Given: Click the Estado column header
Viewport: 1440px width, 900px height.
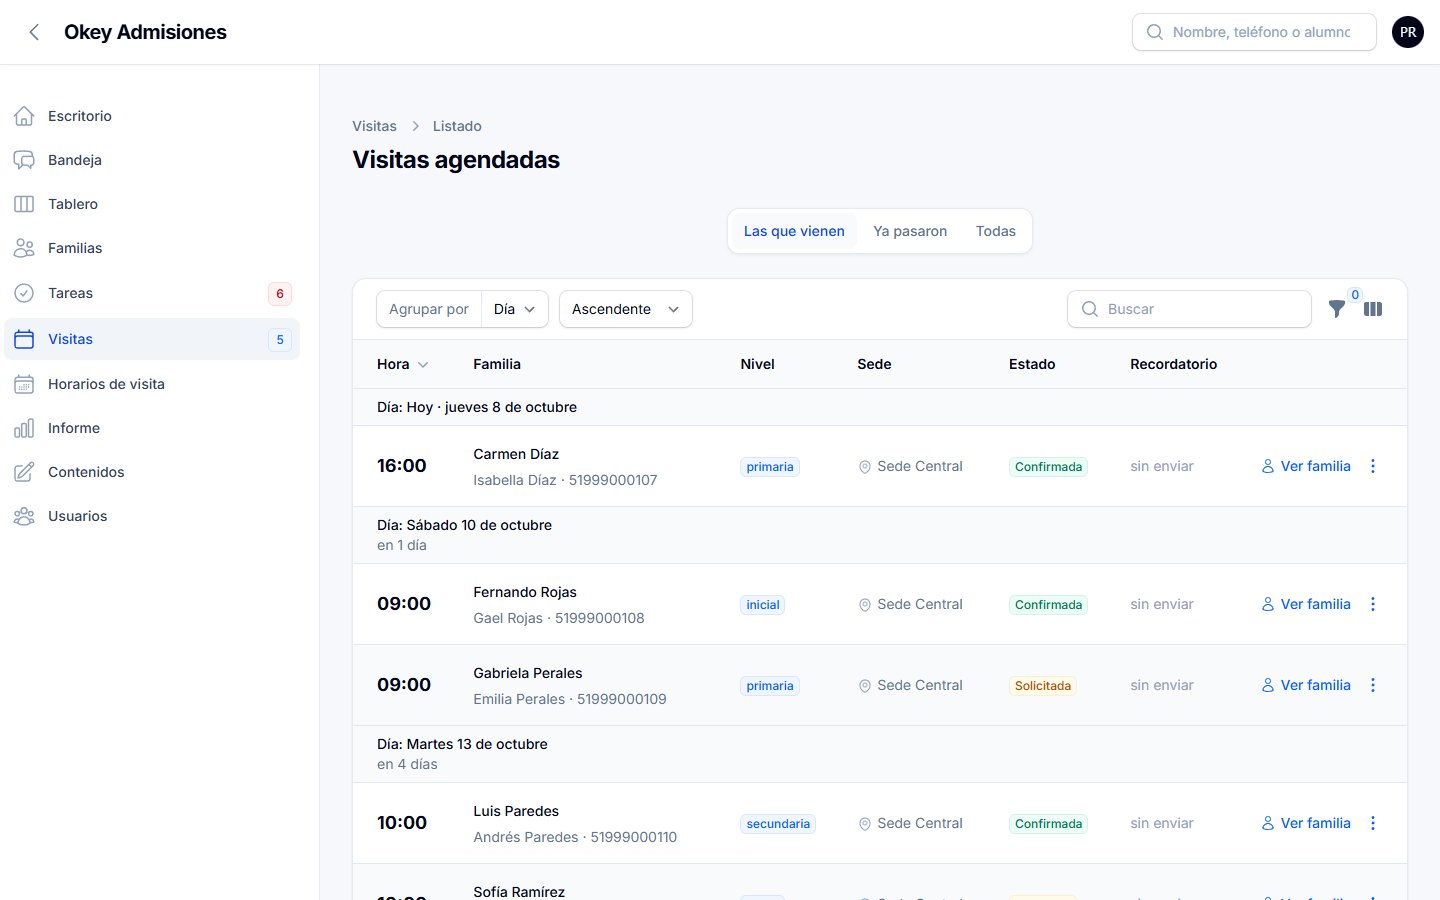Looking at the screenshot, I should [1032, 364].
